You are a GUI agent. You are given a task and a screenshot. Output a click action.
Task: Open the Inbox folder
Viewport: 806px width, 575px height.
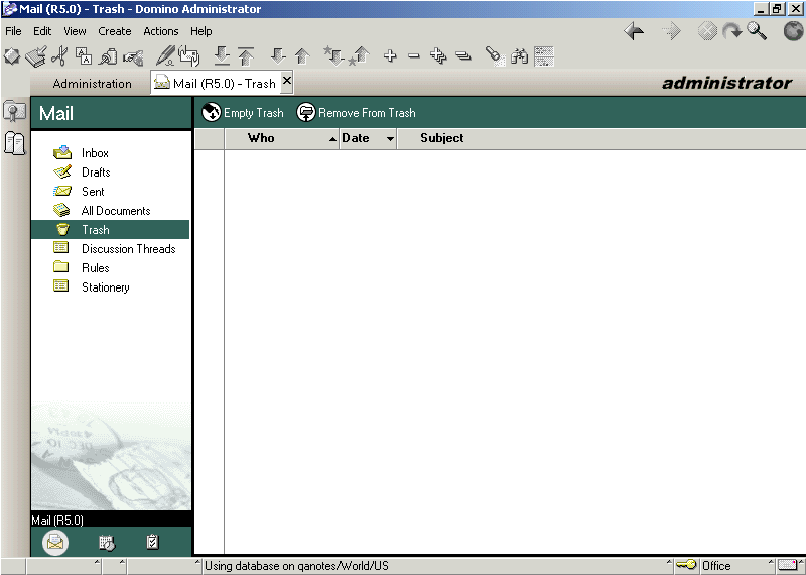[x=95, y=153]
